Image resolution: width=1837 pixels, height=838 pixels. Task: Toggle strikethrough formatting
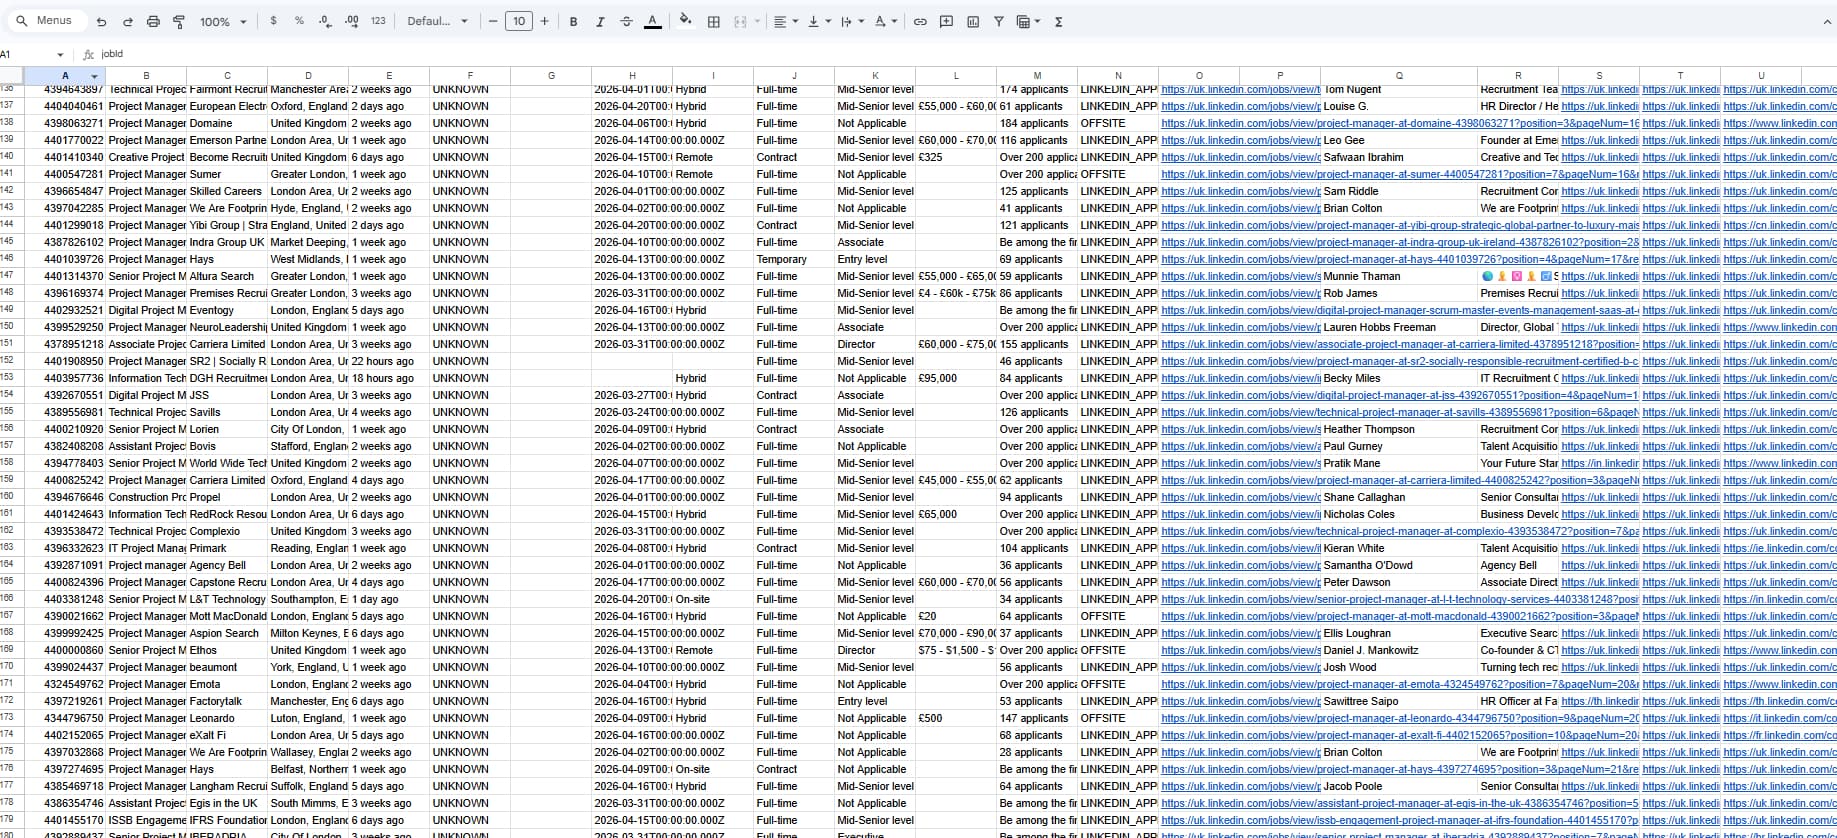click(626, 21)
